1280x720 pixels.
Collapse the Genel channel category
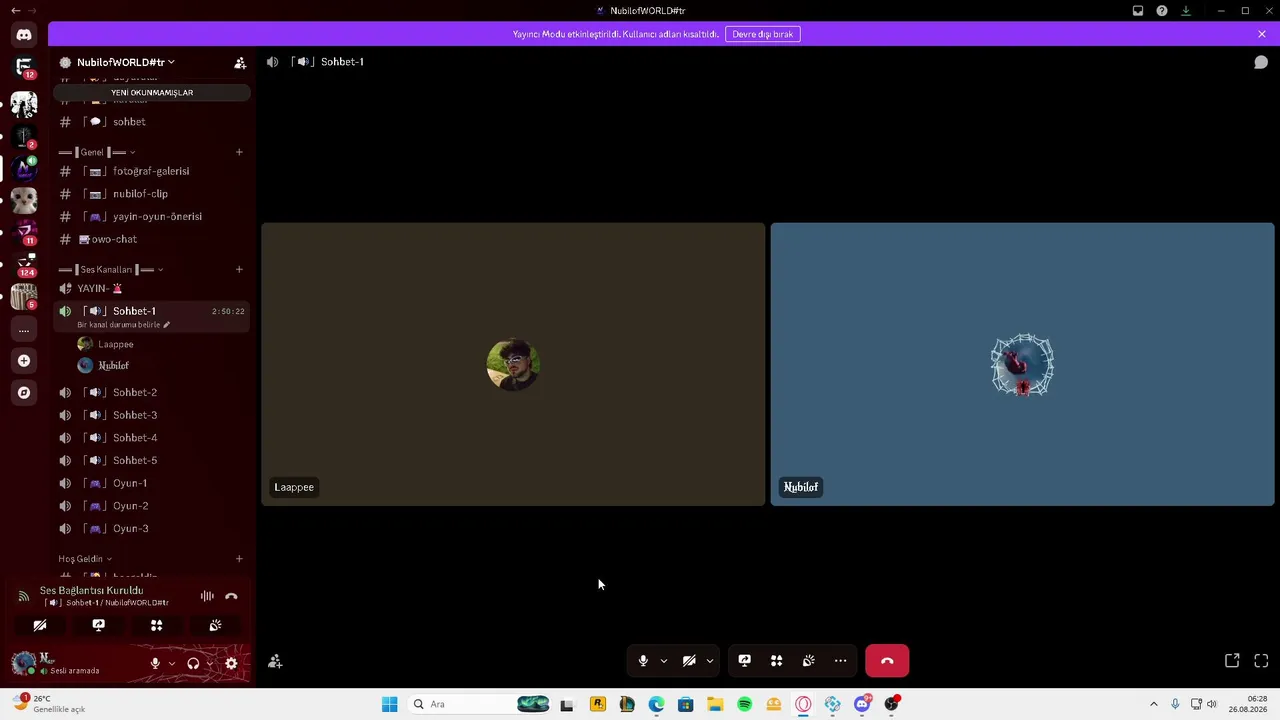(x=97, y=152)
